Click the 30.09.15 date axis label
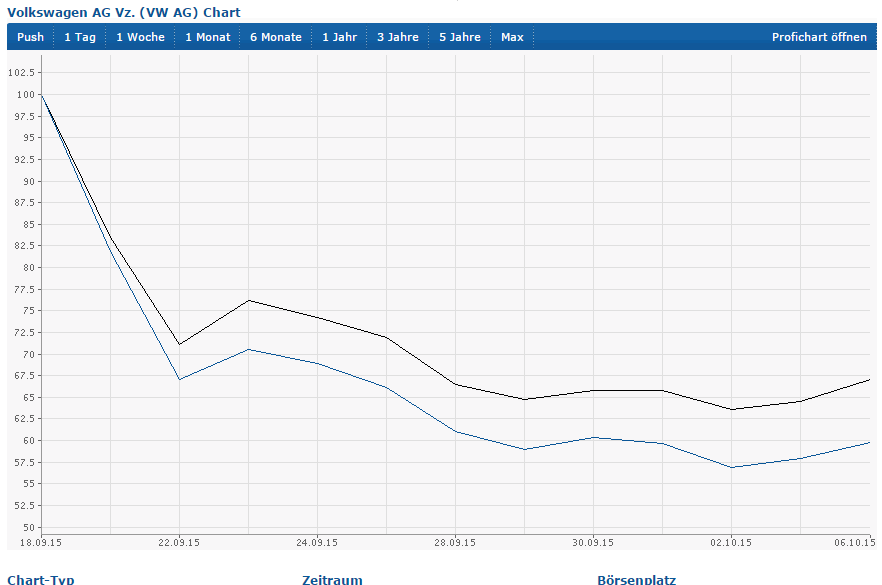The height and width of the screenshot is (585, 882). tap(593, 543)
